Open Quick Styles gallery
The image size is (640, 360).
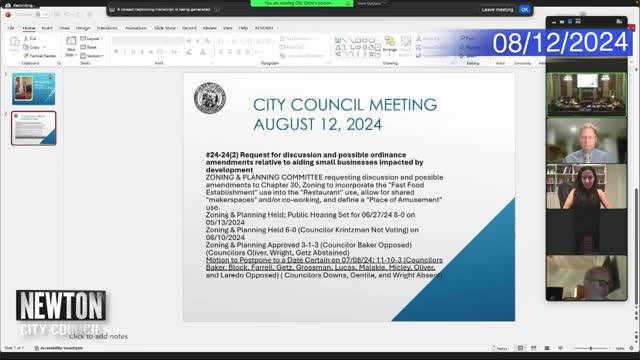pyautogui.click(x=405, y=46)
